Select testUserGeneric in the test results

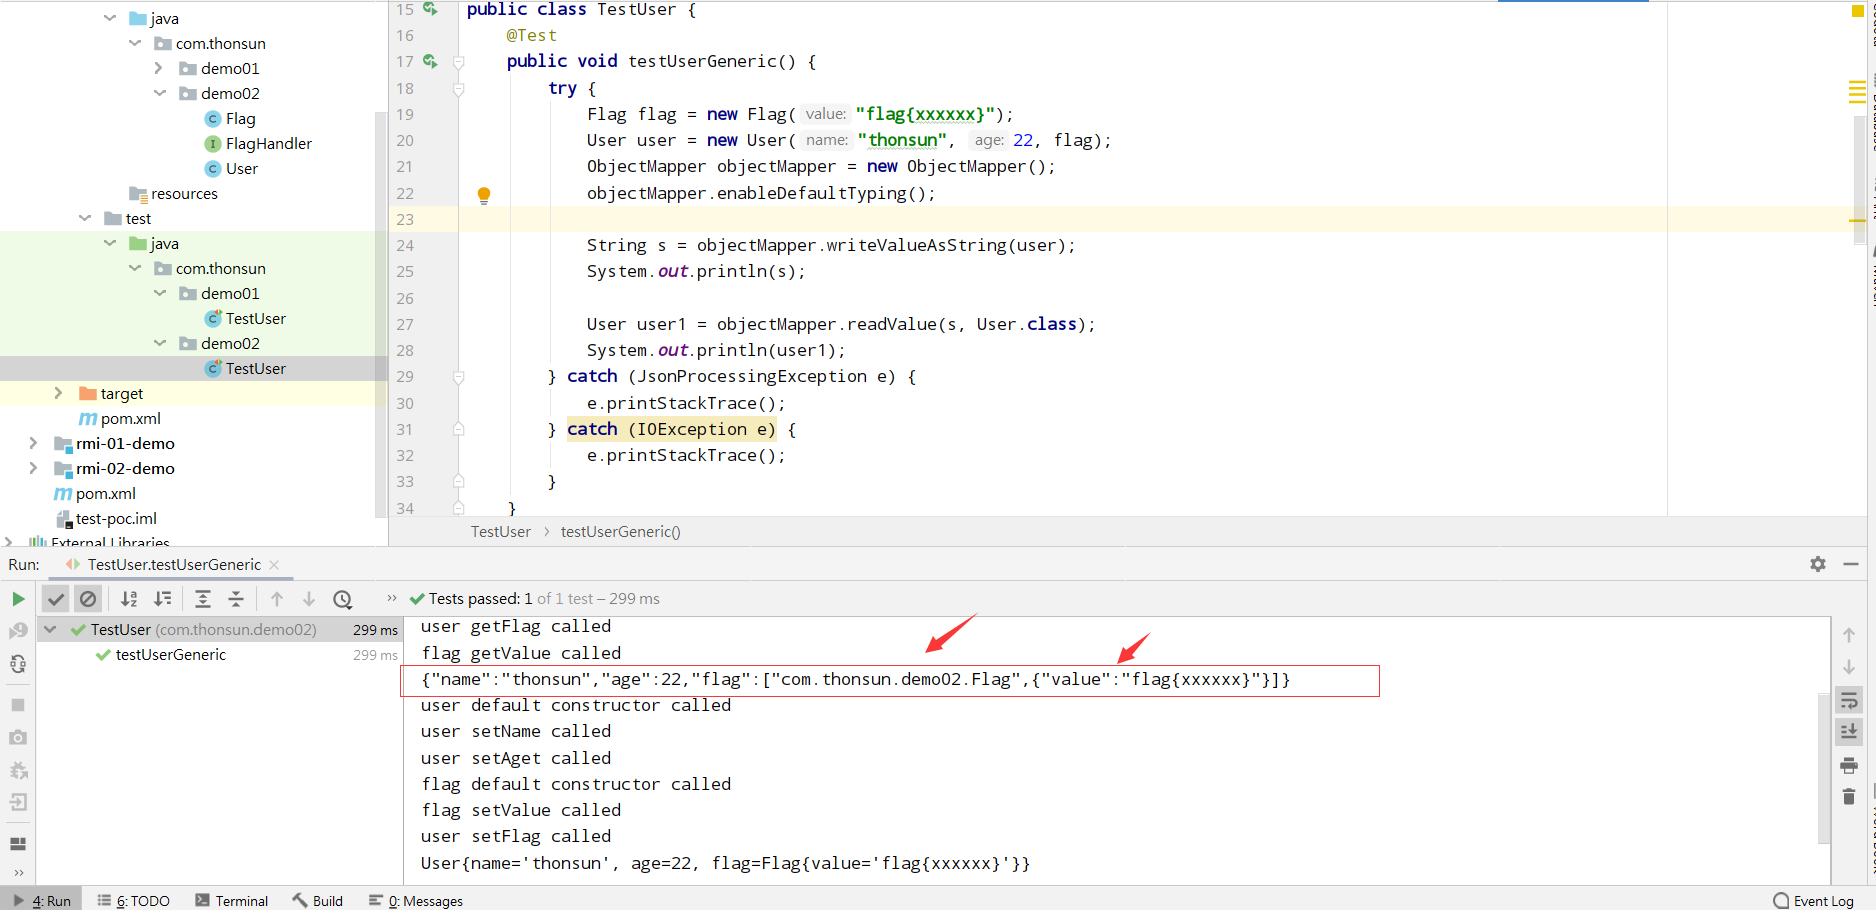coord(170,655)
